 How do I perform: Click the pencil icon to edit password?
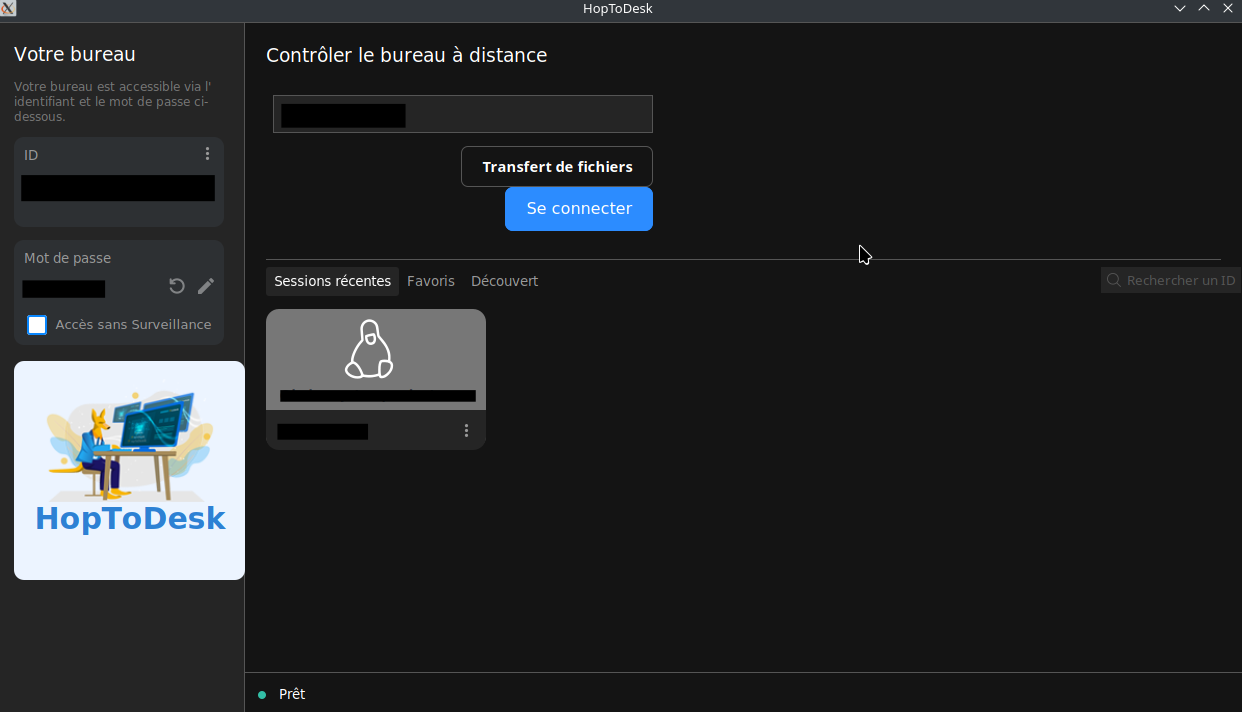coord(206,287)
